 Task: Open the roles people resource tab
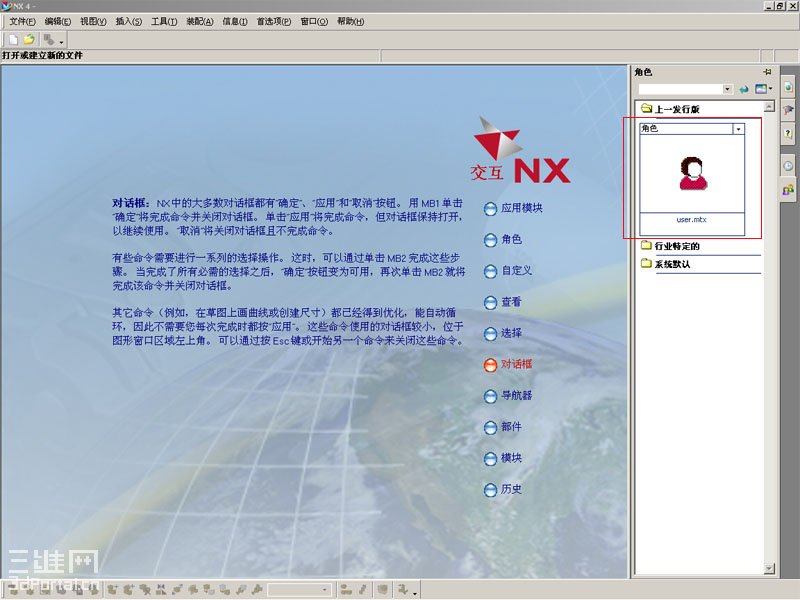pos(788,190)
